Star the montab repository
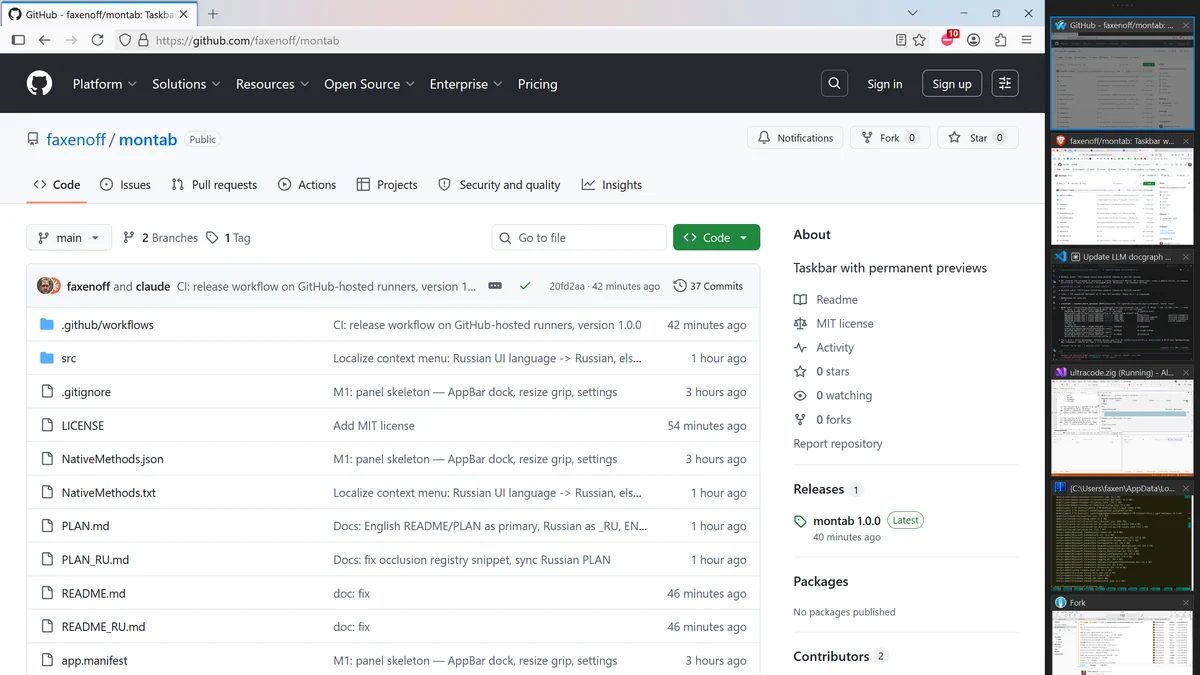Image resolution: width=1200 pixels, height=675 pixels. pyautogui.click(x=978, y=138)
